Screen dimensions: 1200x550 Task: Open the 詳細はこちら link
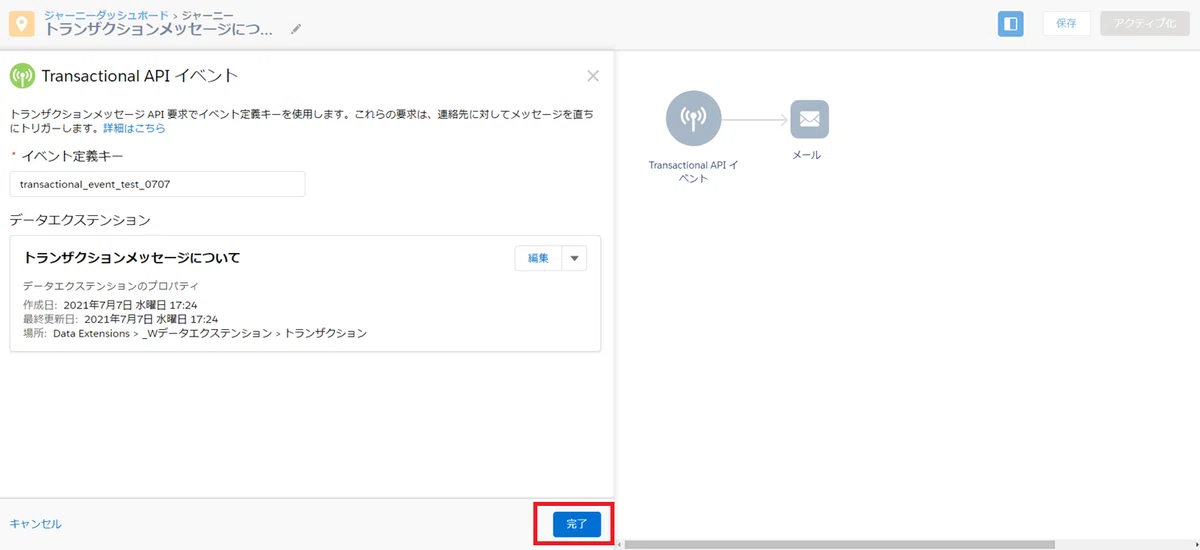[134, 129]
